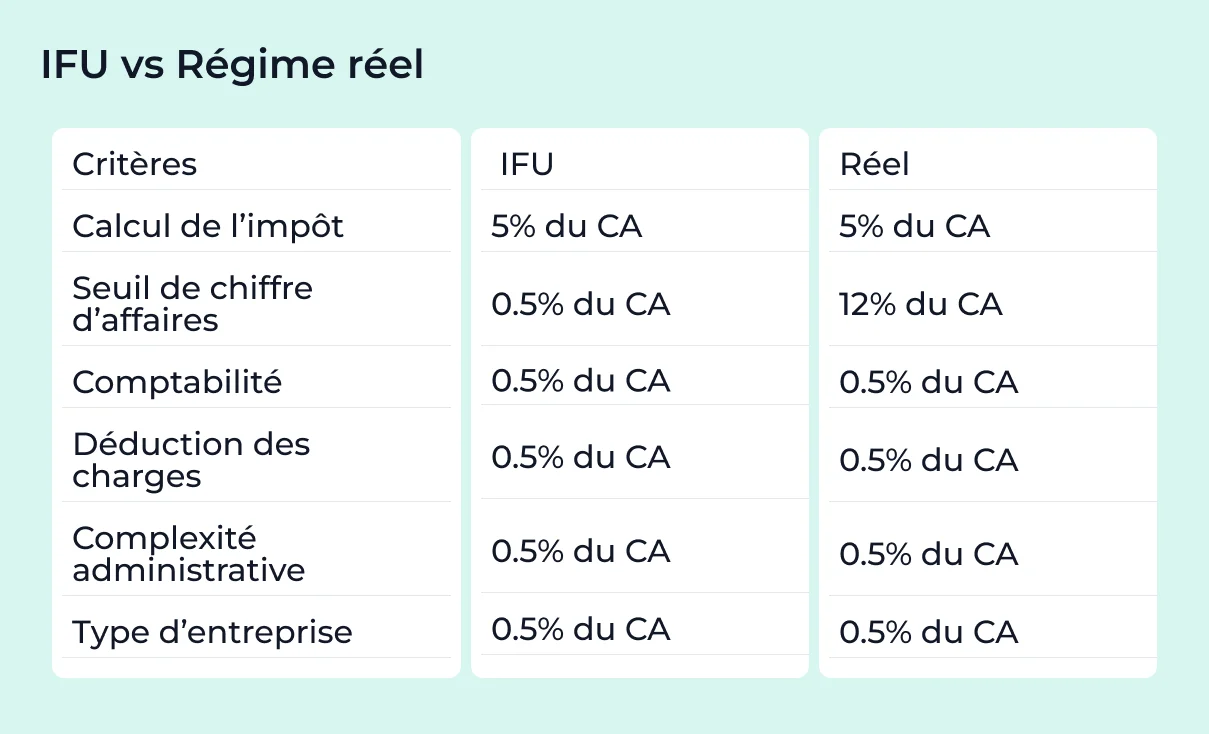
Task: Select Réel value in the Comptabilité row
Action: tap(928, 382)
